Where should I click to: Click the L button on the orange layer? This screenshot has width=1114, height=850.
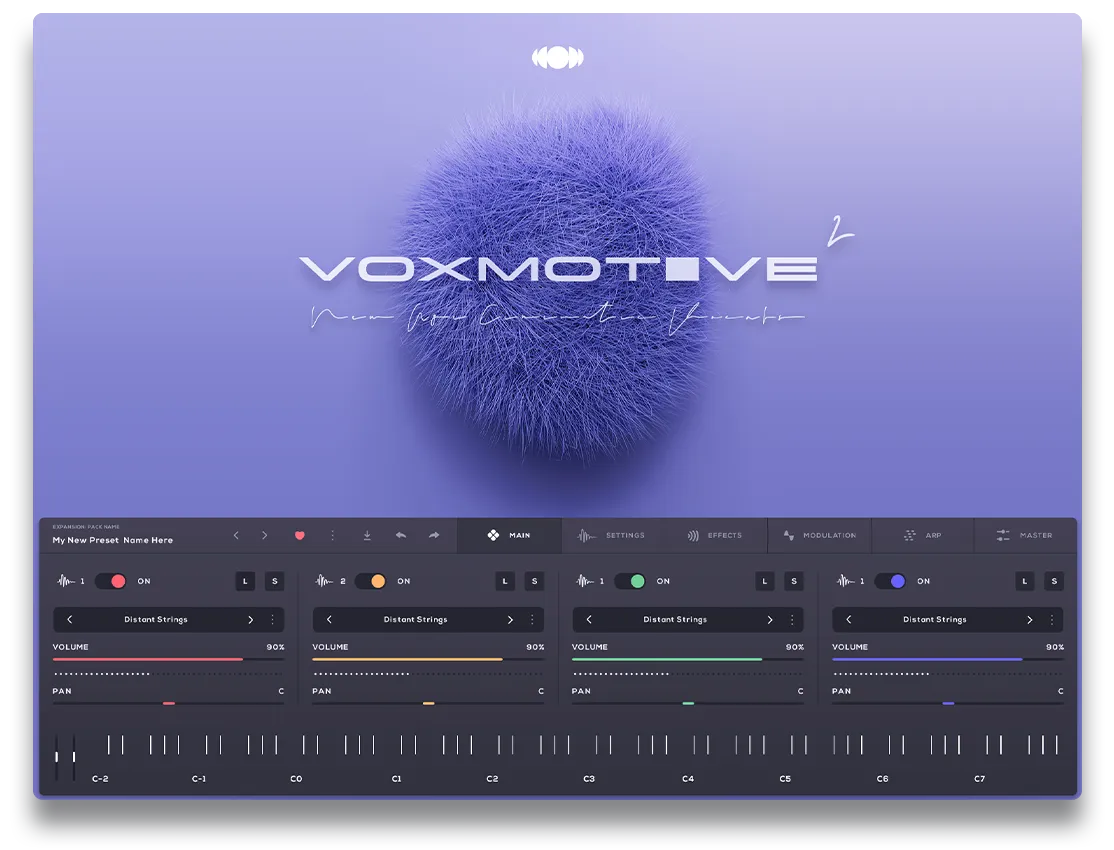505,581
